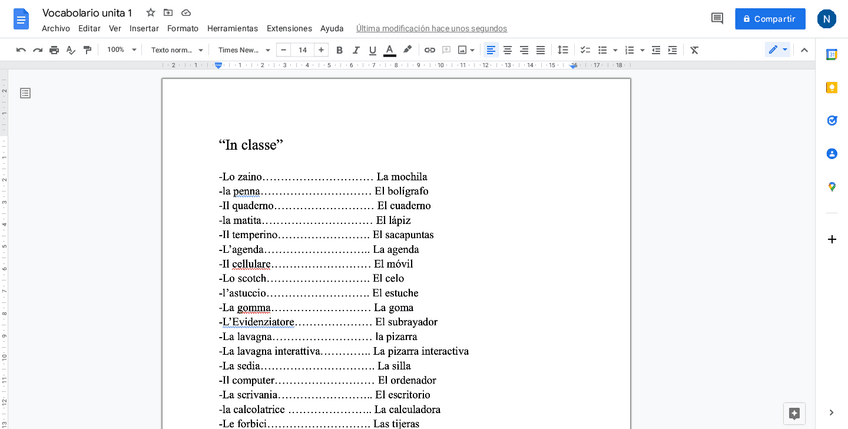Expand the Times New Roman font dropdown
Screen dimensions: 848x429
tap(243, 50)
